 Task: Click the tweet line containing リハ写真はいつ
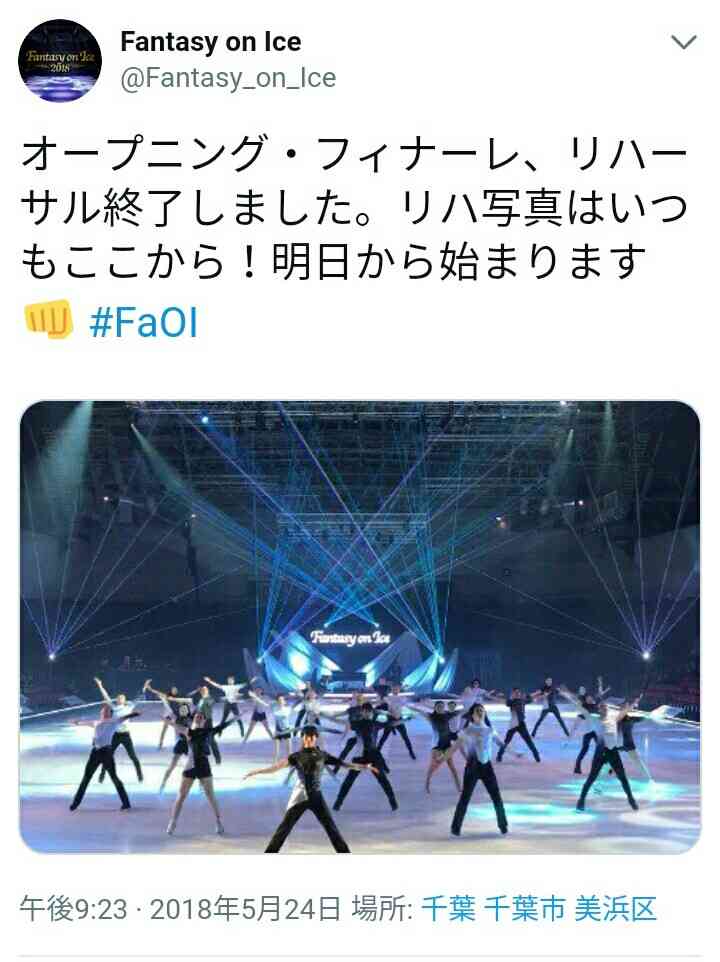[354, 208]
